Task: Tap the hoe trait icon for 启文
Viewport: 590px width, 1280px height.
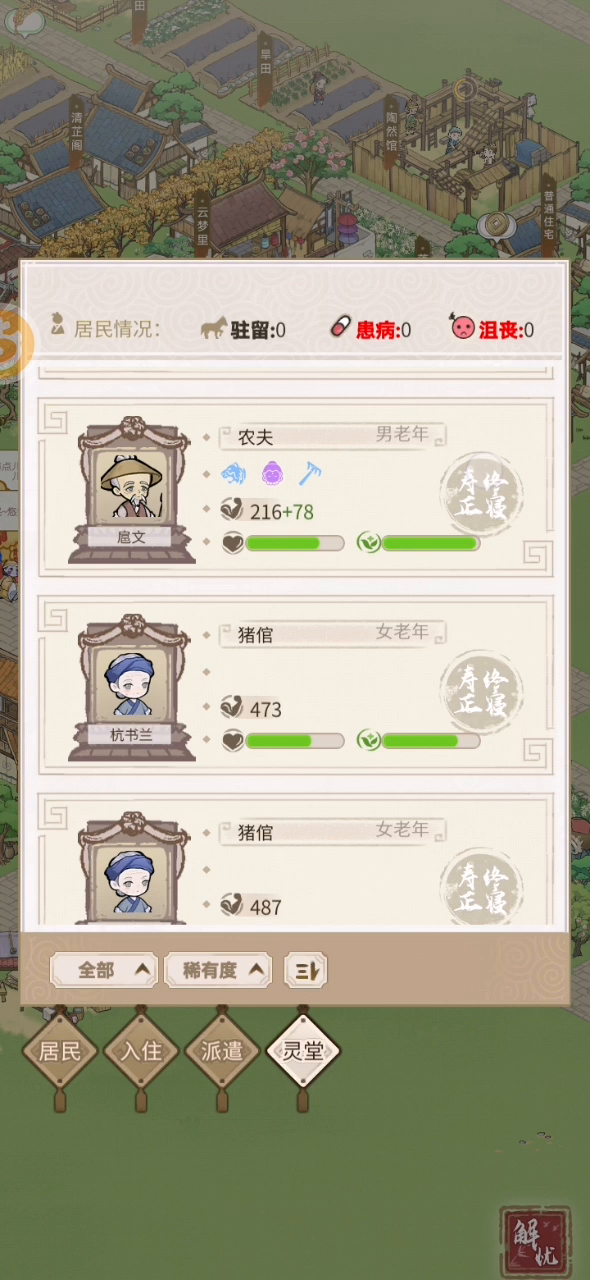Action: pyautogui.click(x=309, y=473)
